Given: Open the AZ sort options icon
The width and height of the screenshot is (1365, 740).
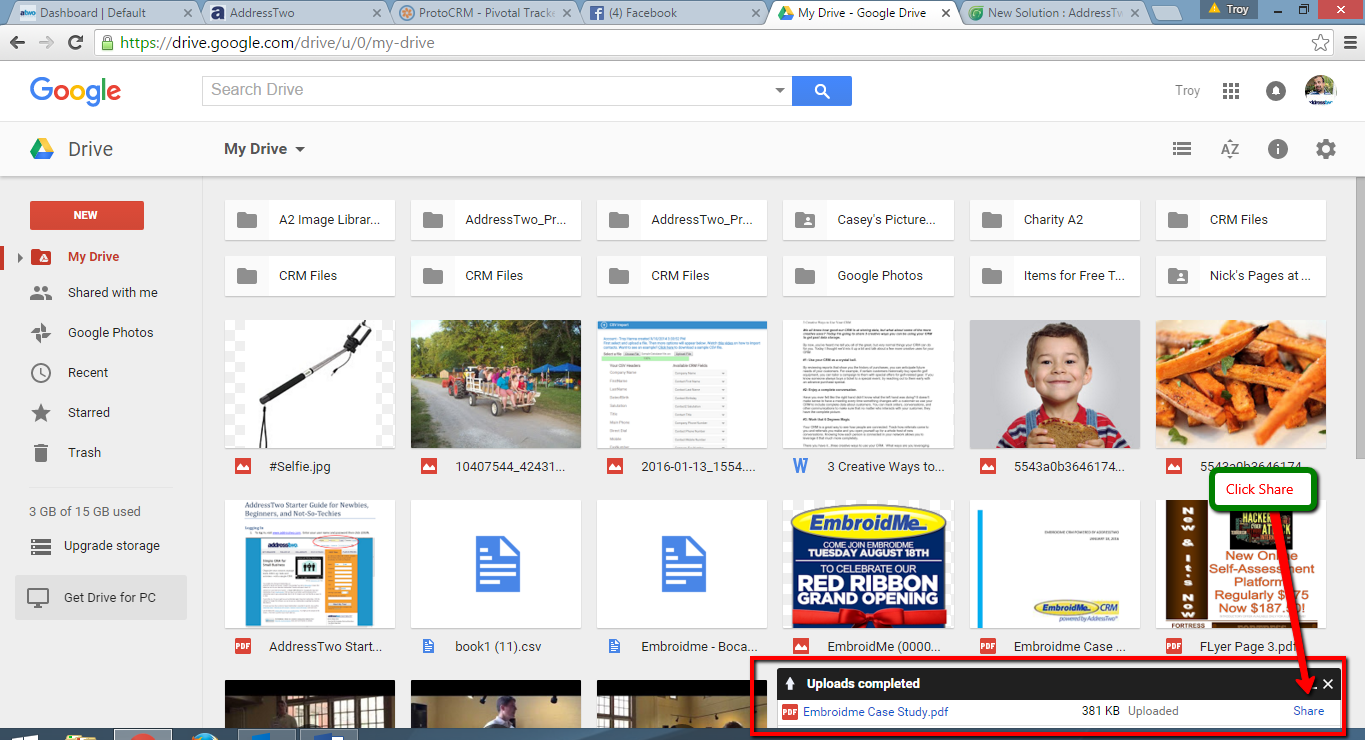Looking at the screenshot, I should (x=1230, y=149).
